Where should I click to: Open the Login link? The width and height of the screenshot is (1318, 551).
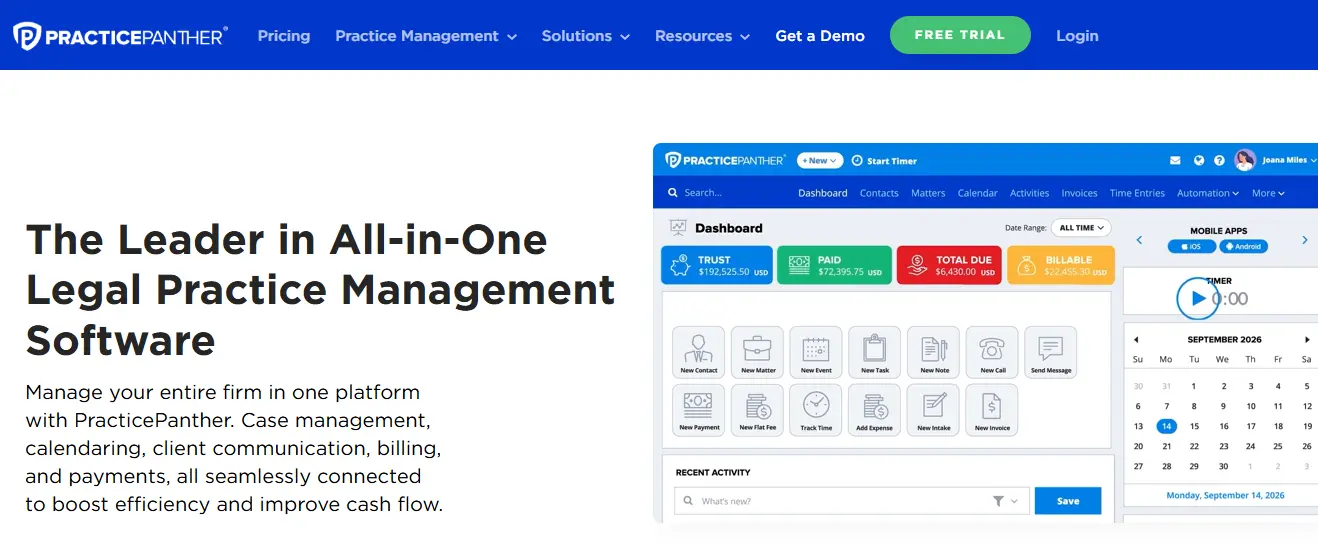(x=1077, y=36)
